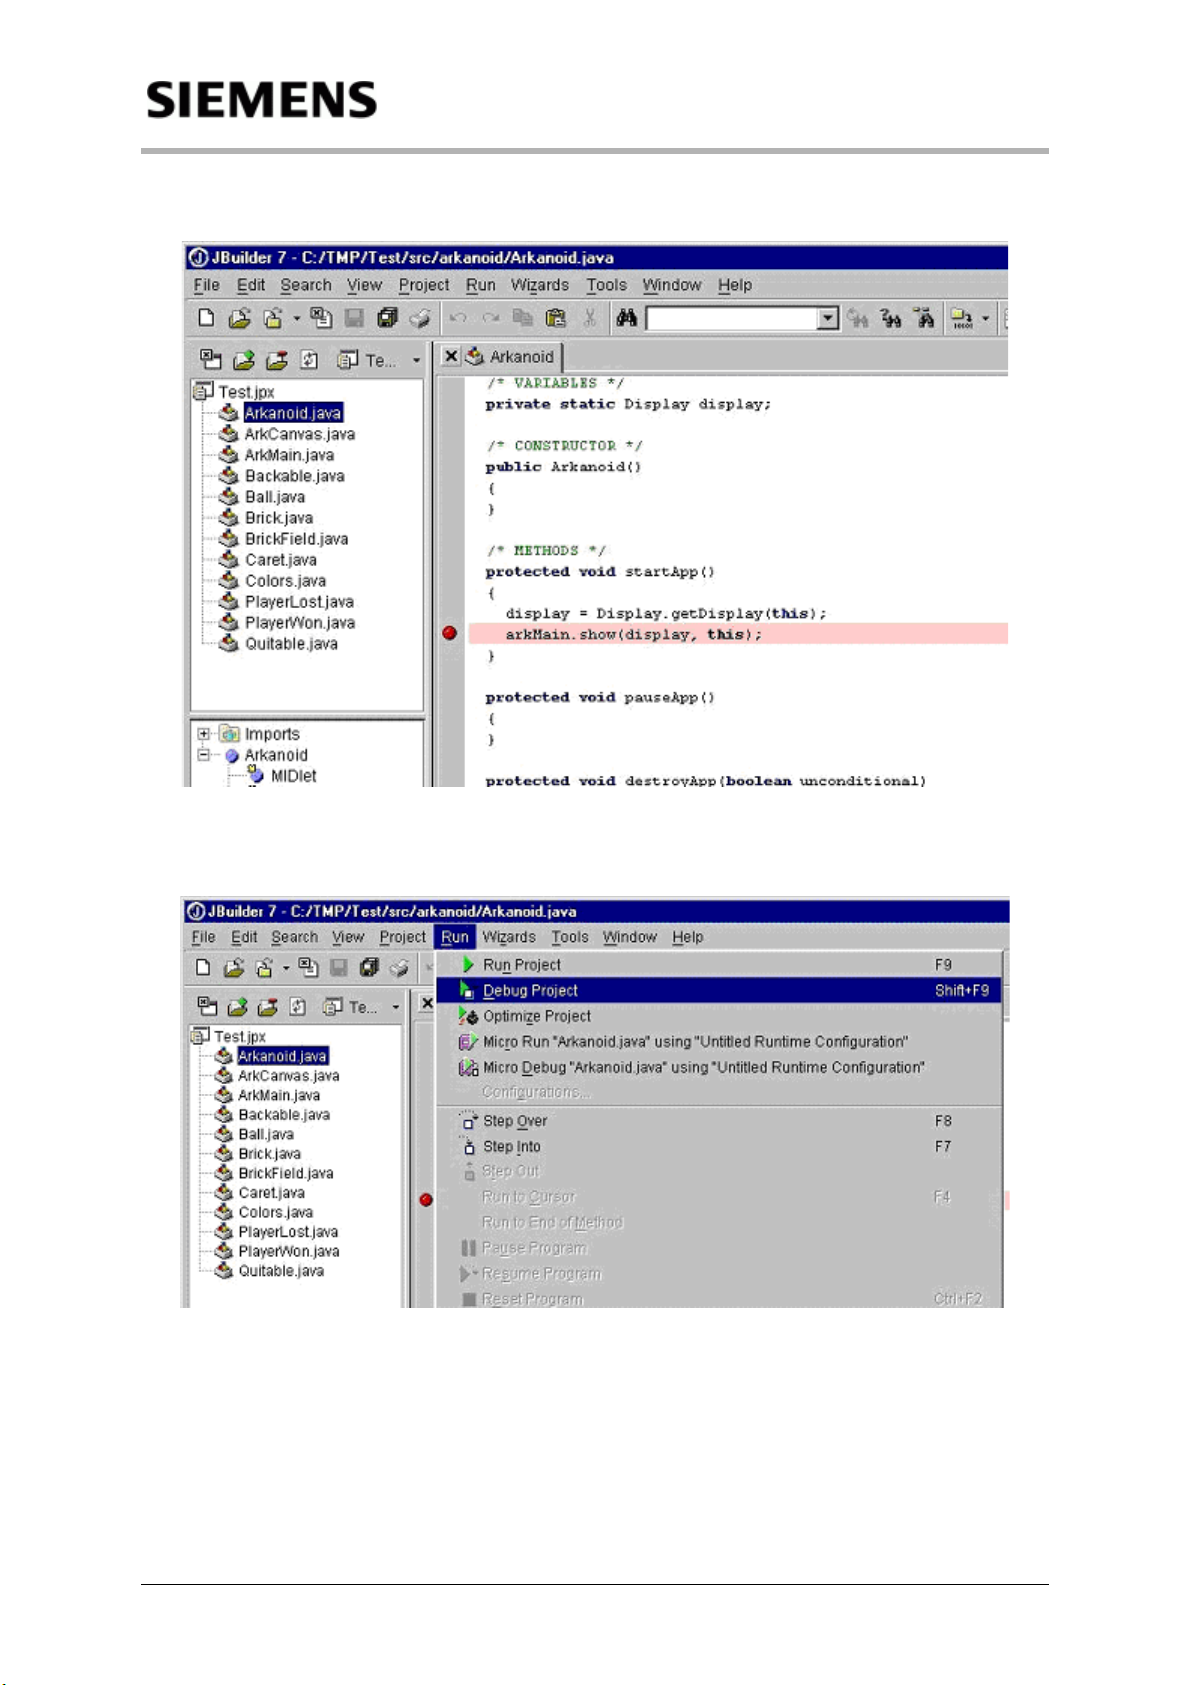Select MIDlet node in upper structure pane
1191x1685 pixels.
point(293,776)
